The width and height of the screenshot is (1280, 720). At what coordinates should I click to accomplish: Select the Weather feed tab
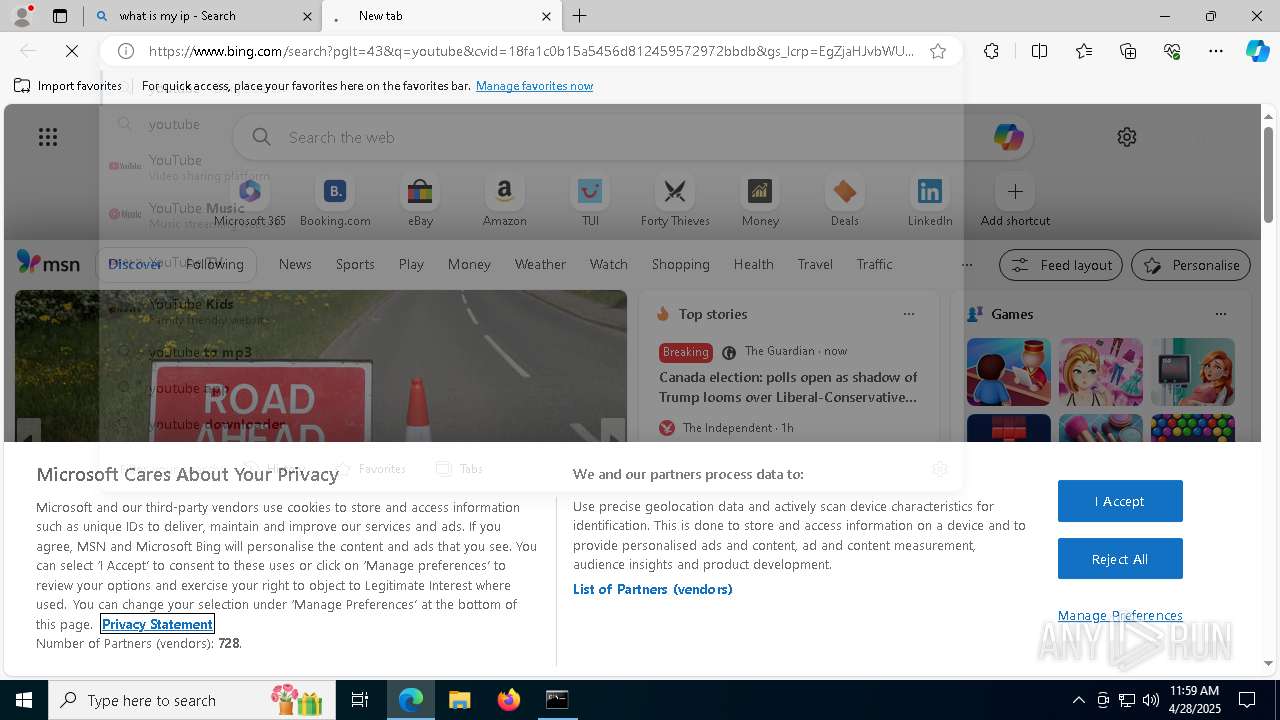coord(540,264)
